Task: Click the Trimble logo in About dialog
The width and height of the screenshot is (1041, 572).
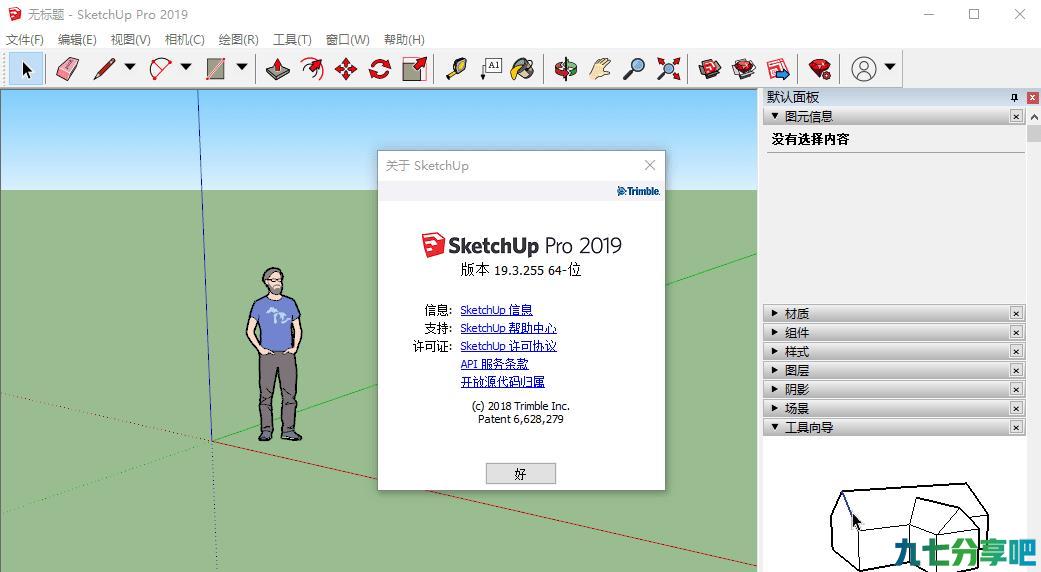Action: [x=638, y=191]
